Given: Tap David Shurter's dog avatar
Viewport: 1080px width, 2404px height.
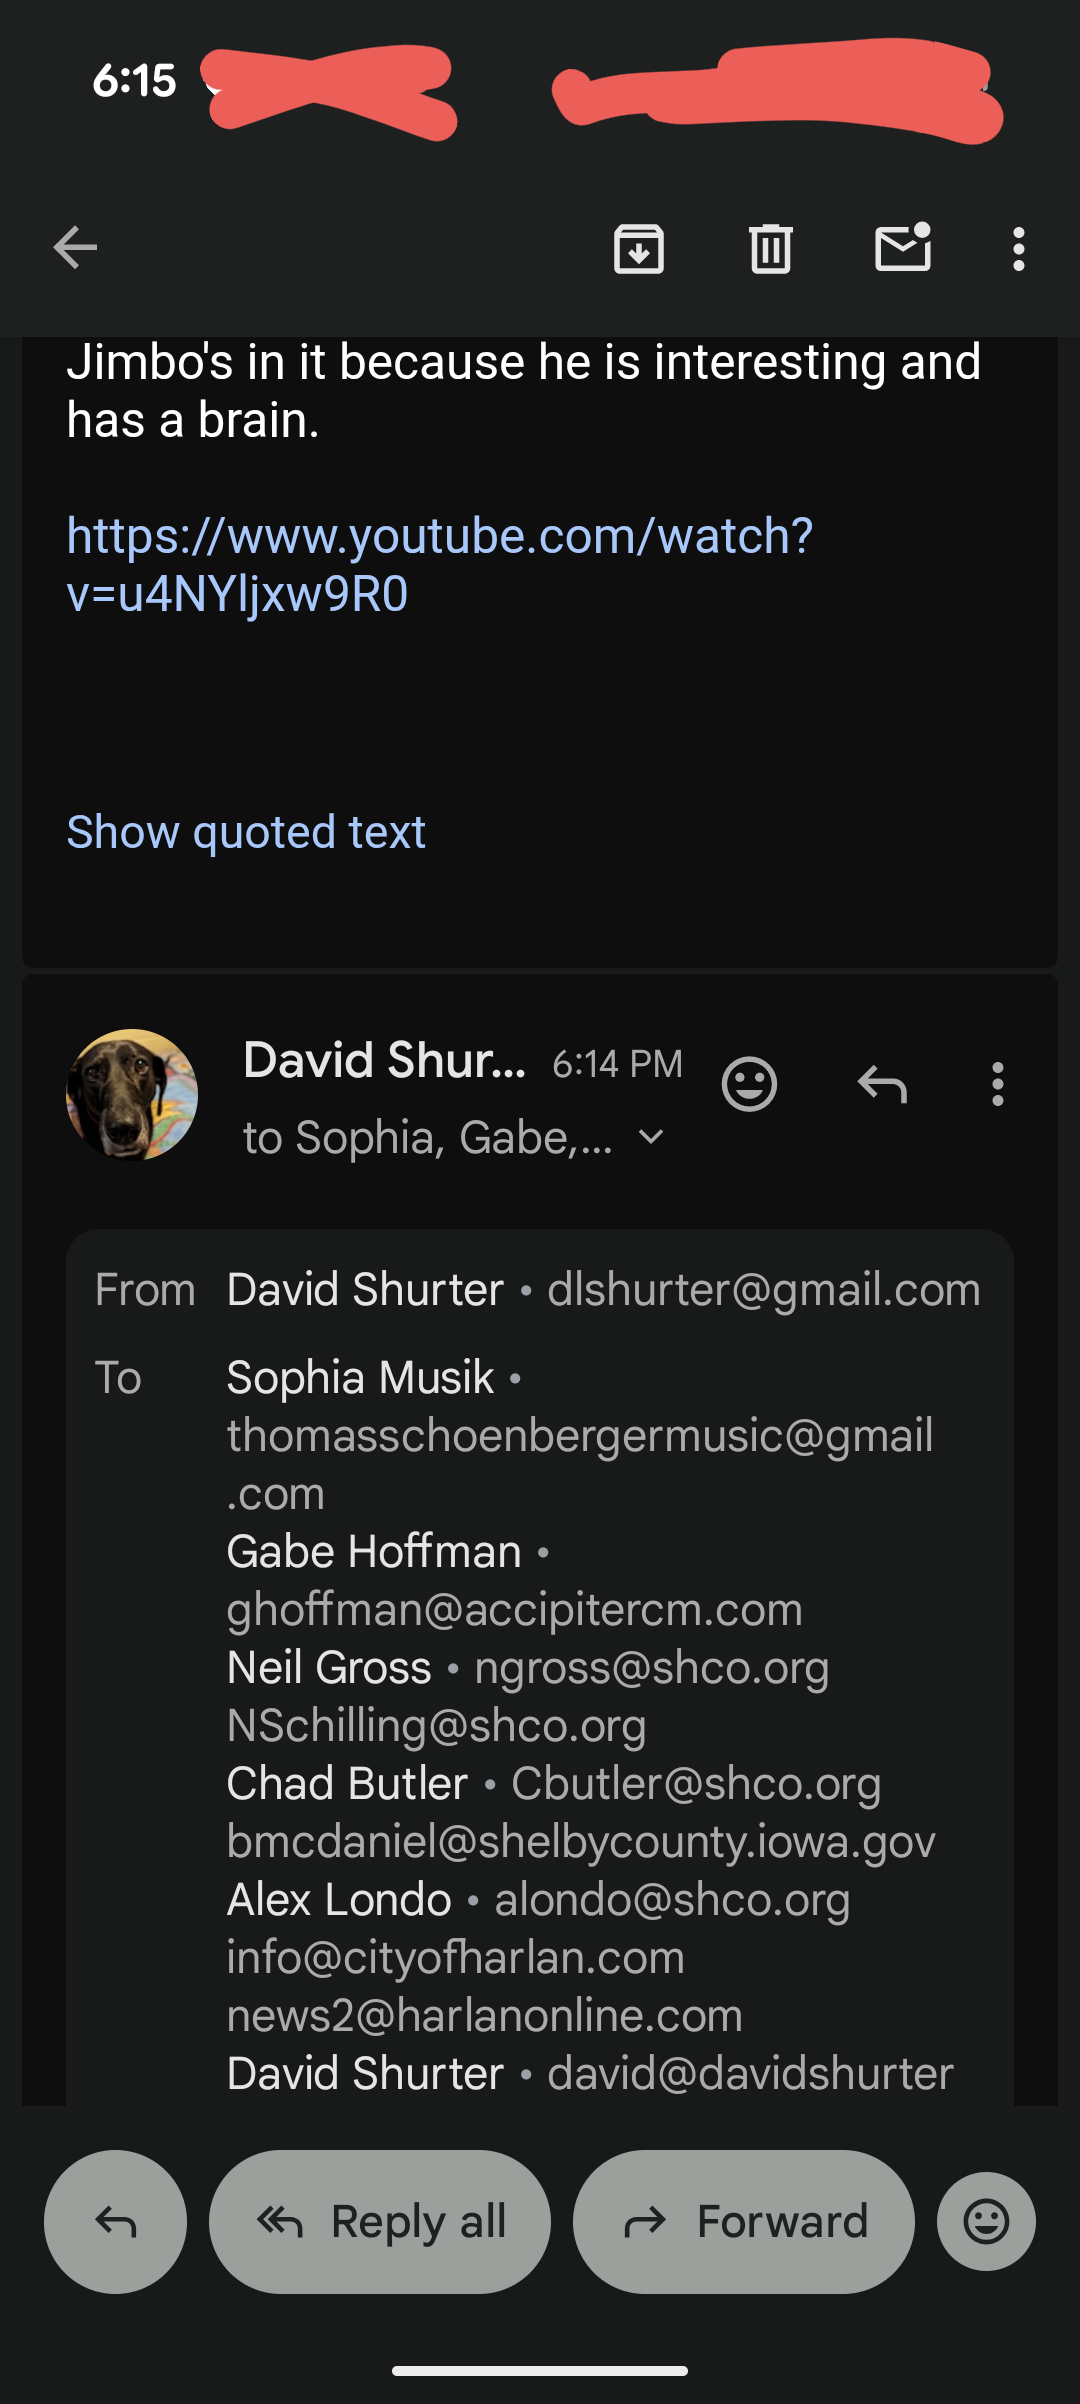Looking at the screenshot, I should tap(132, 1095).
